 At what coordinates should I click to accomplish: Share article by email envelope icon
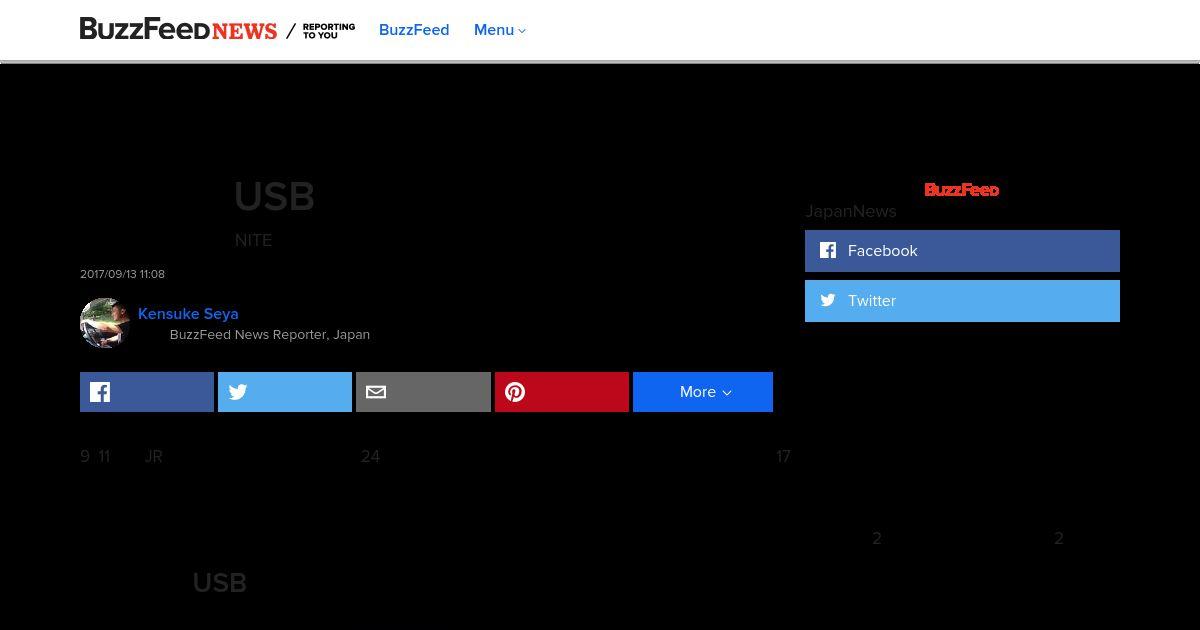(x=423, y=392)
